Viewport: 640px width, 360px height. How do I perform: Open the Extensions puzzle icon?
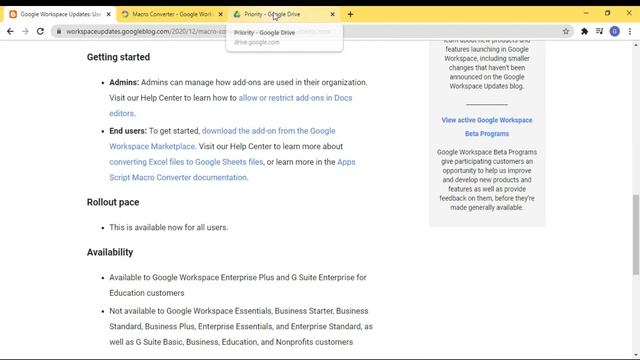point(584,31)
